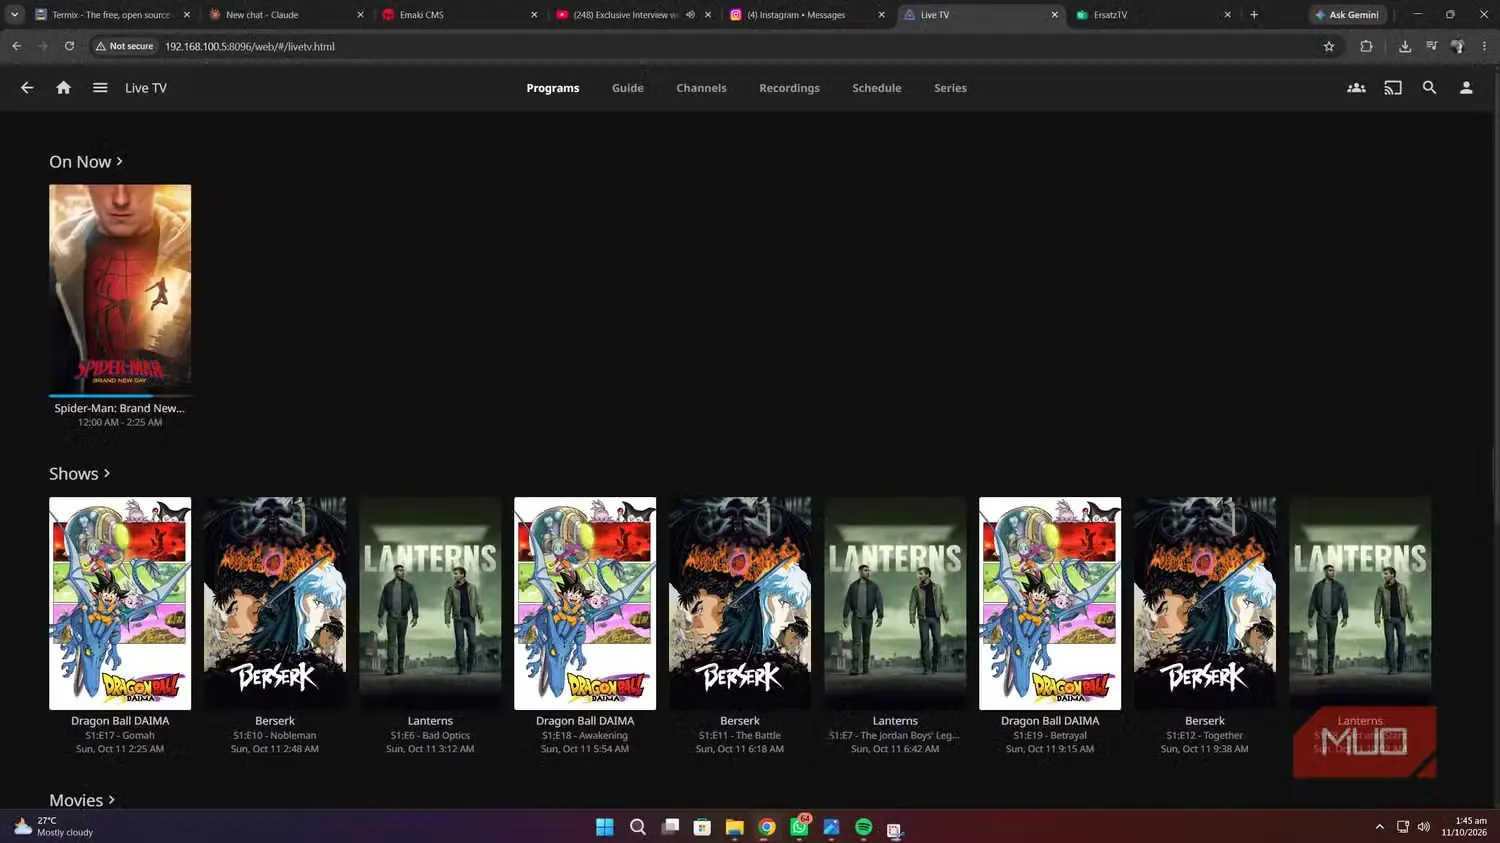Go back with the Jellyfin back arrow

(27, 88)
